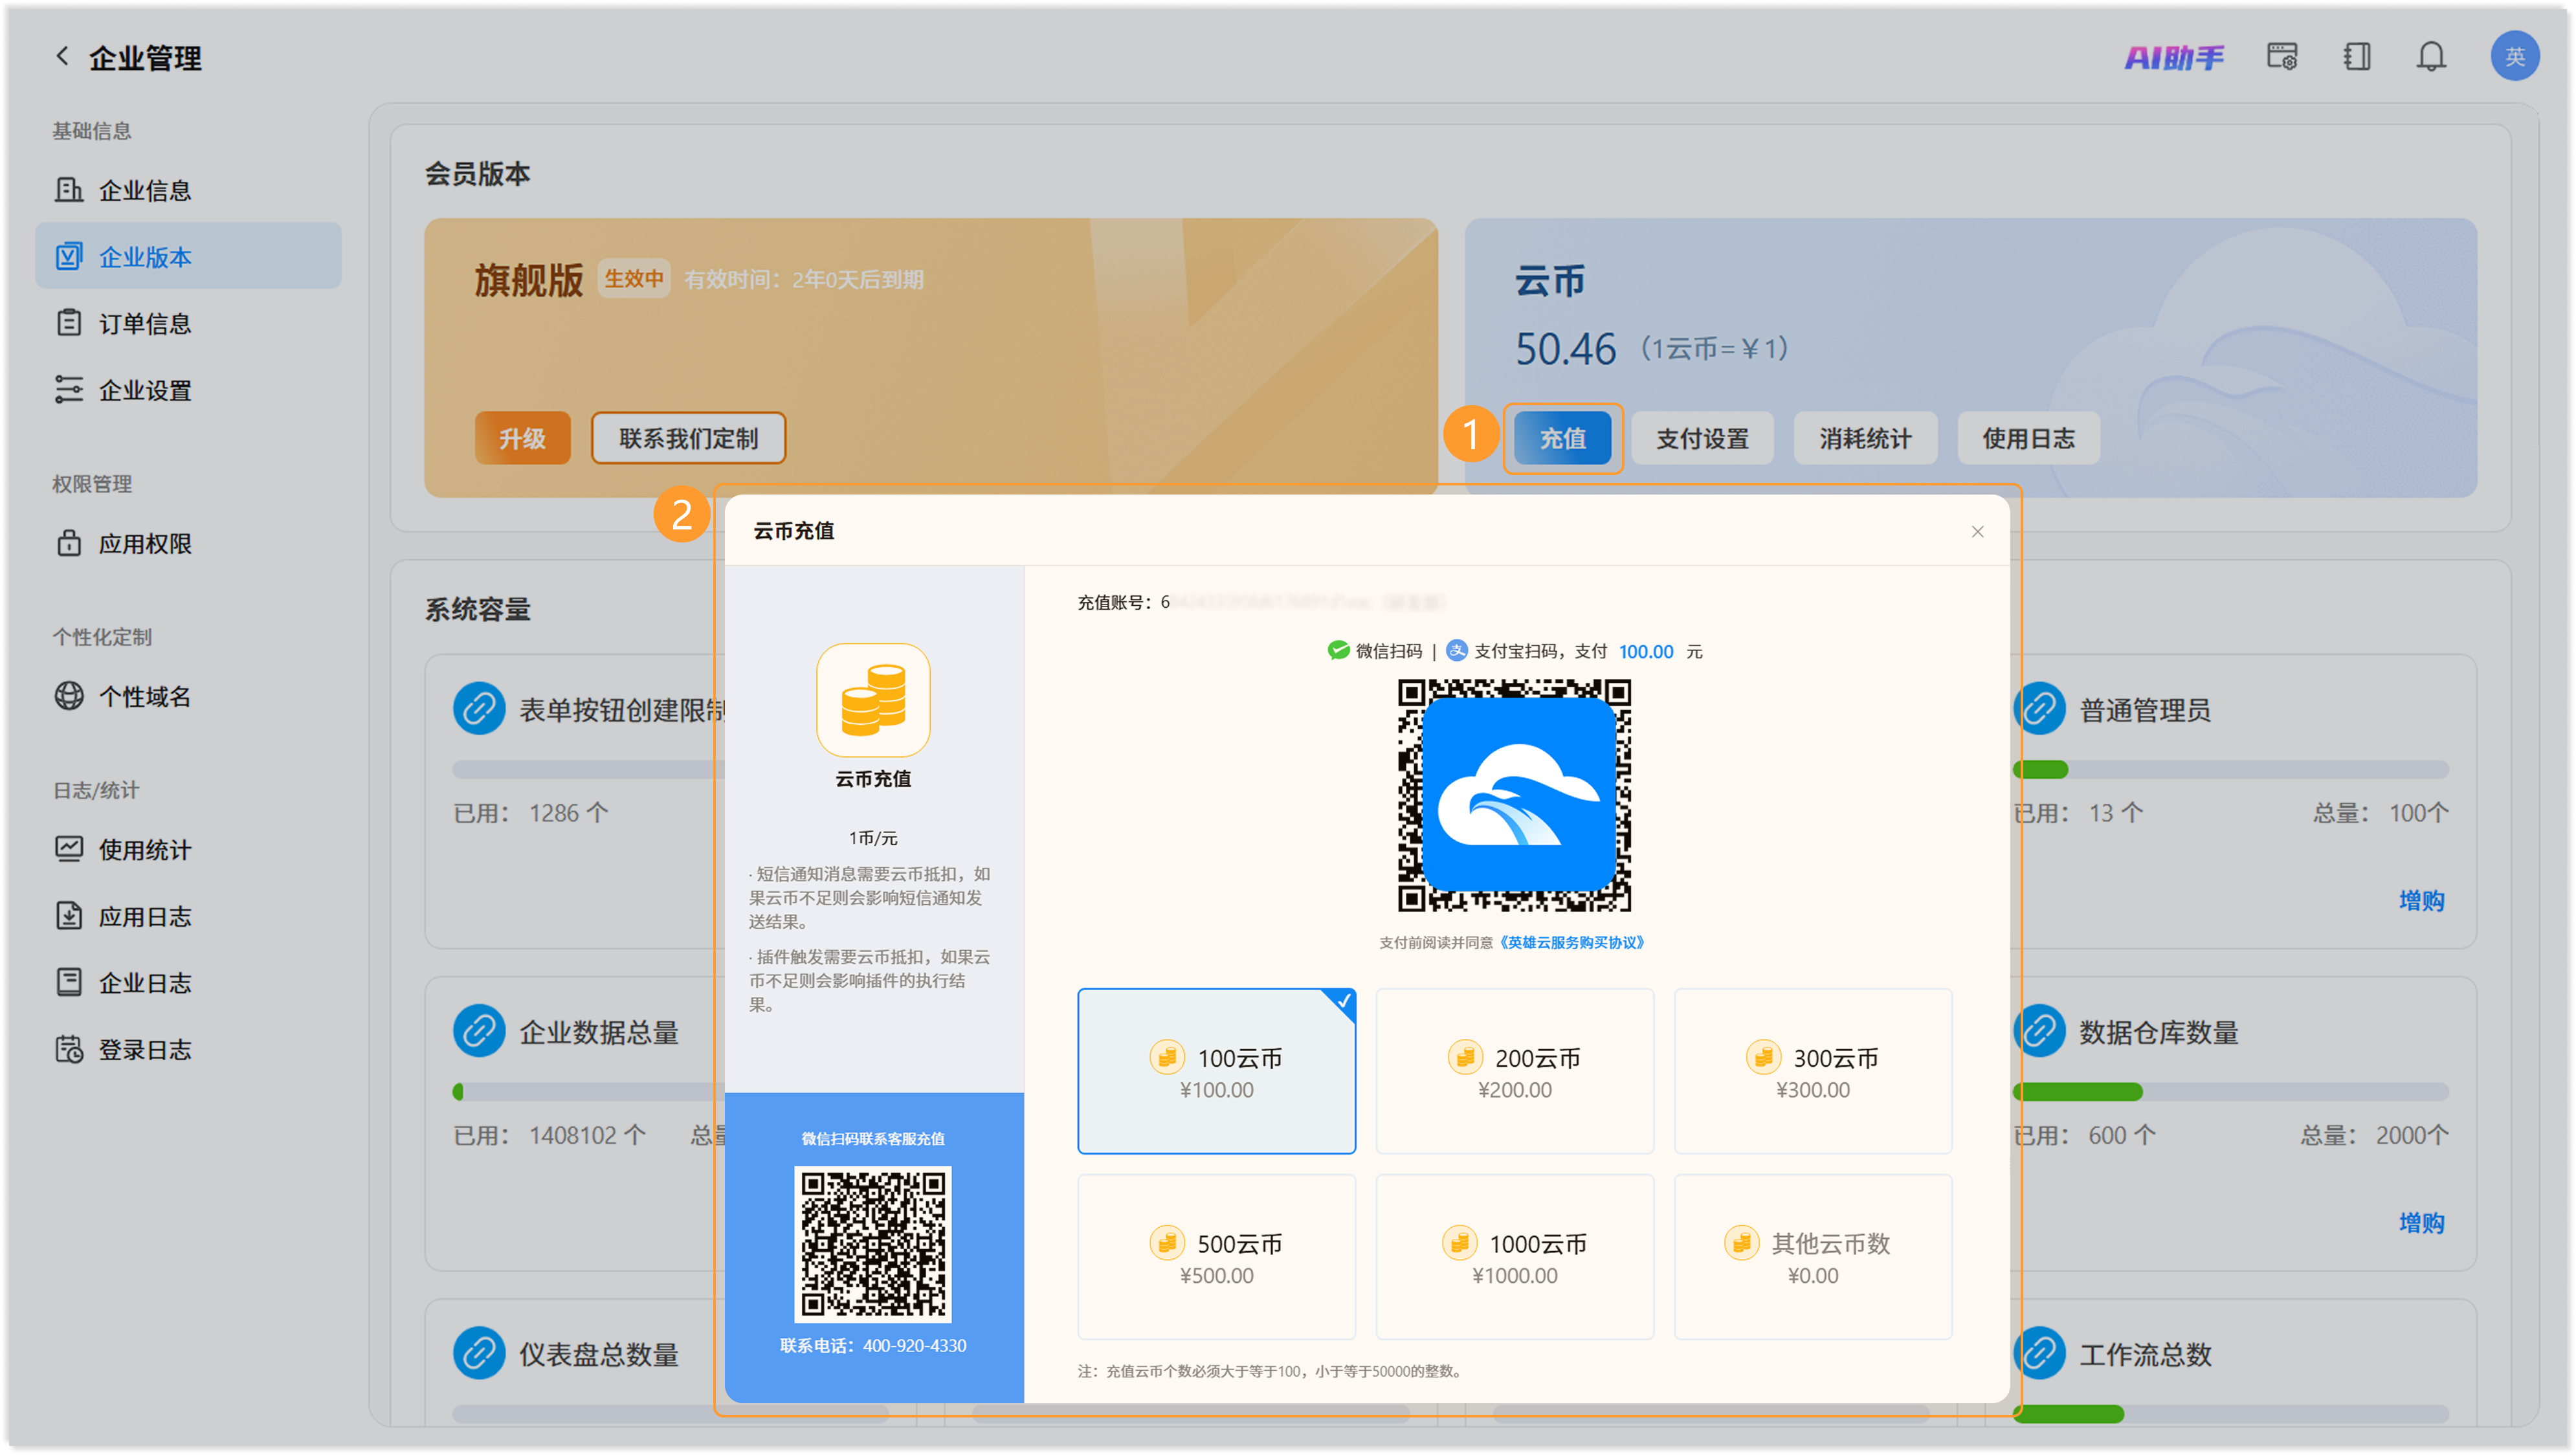Click the 50.46 云币 balance

[x=1565, y=348]
